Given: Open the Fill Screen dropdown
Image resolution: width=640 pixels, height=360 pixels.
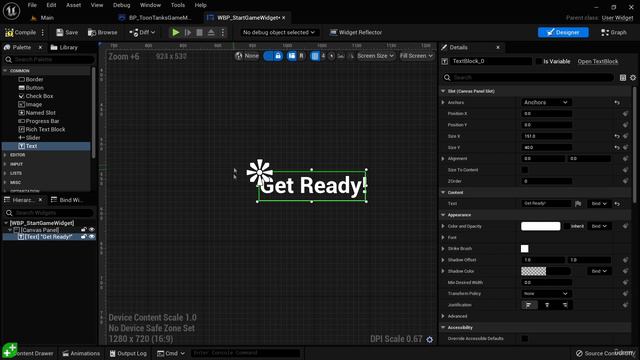Looking at the screenshot, I should (x=416, y=56).
